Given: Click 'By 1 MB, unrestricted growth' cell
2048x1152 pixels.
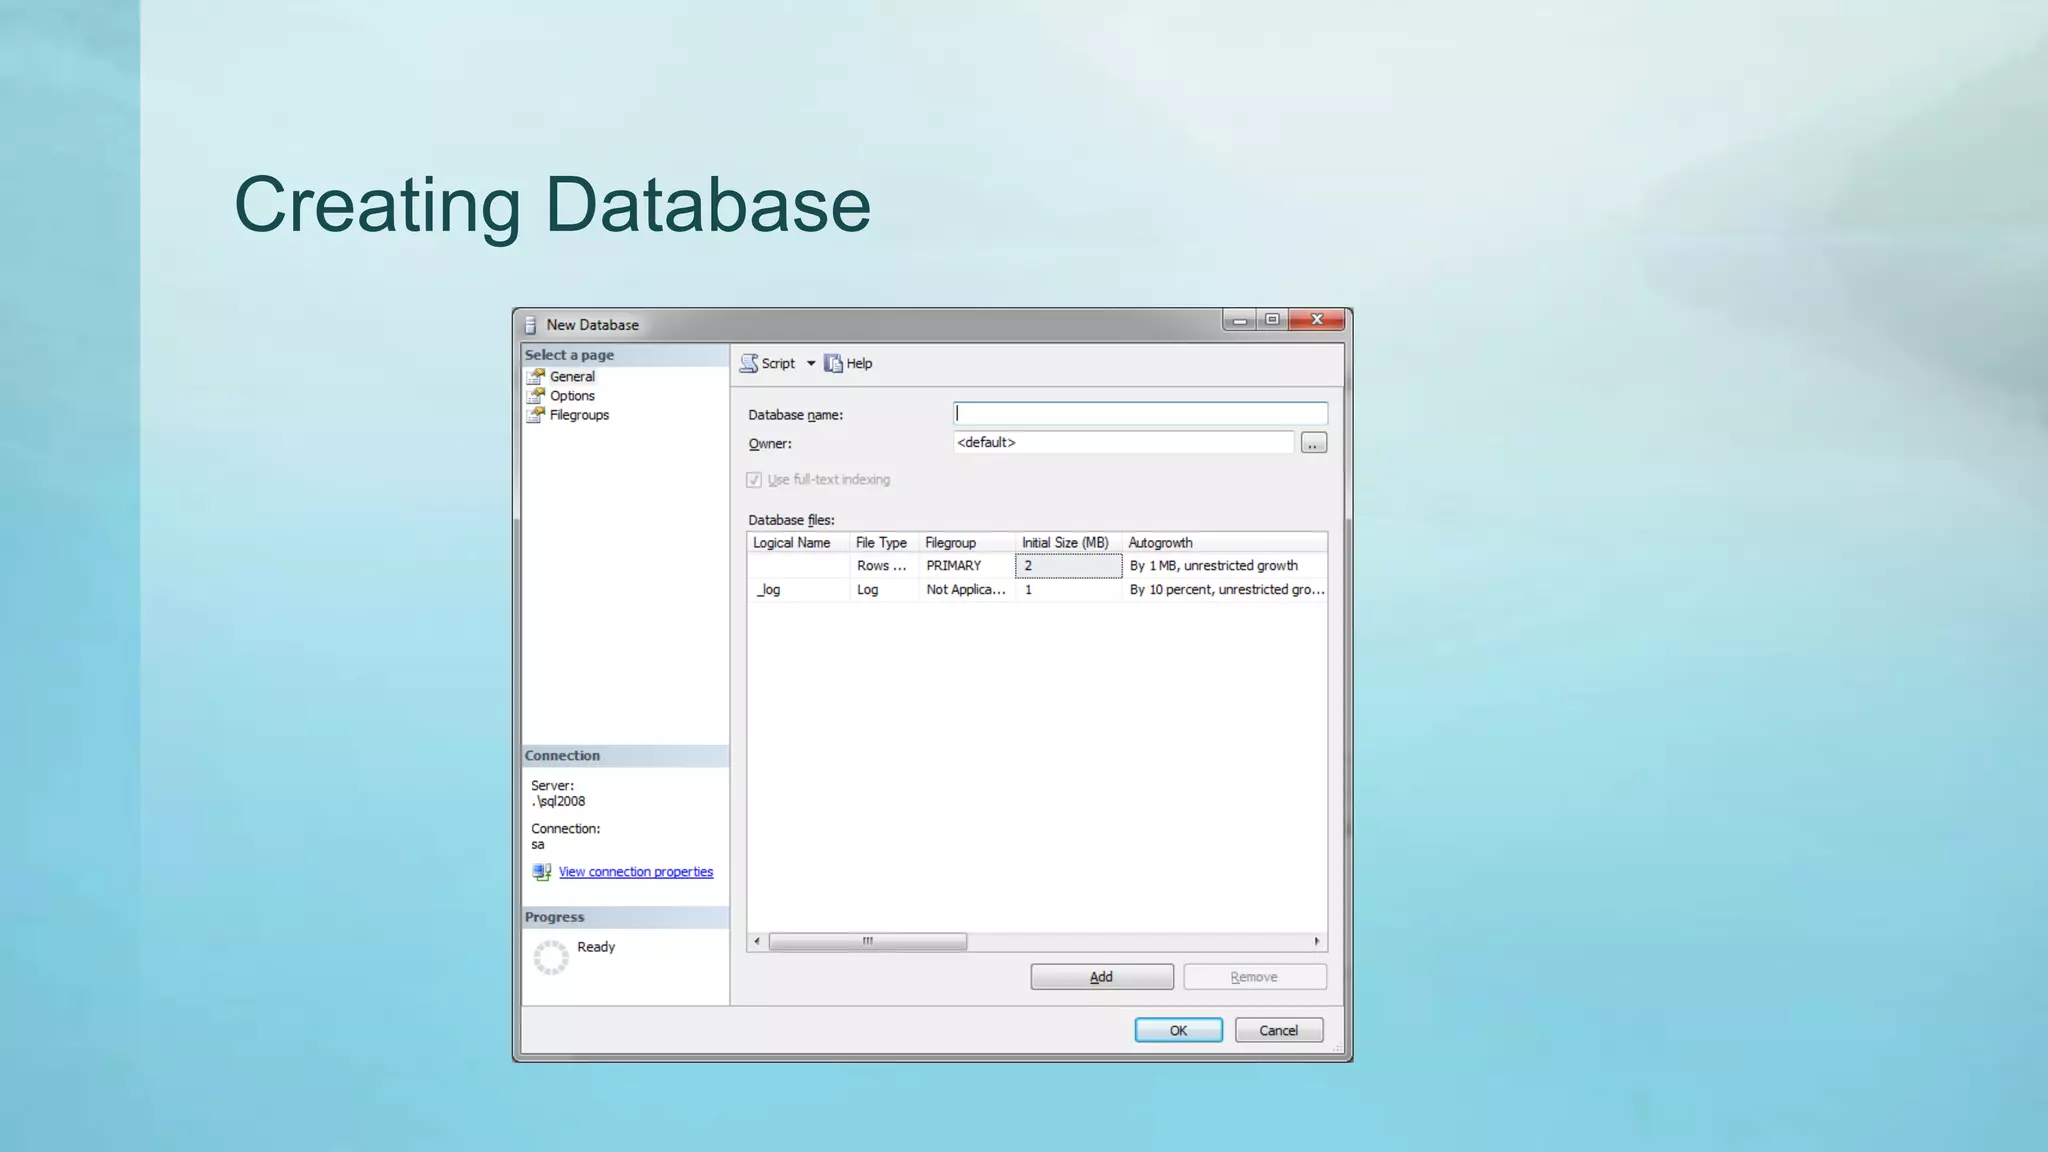Looking at the screenshot, I should pos(1225,566).
